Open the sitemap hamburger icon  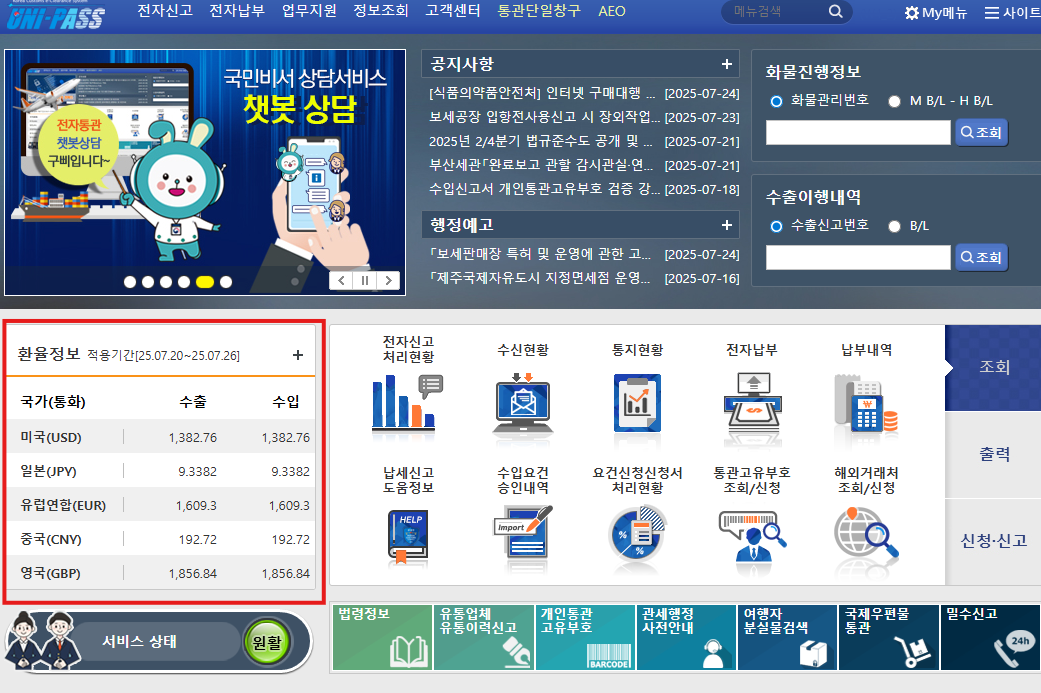991,13
